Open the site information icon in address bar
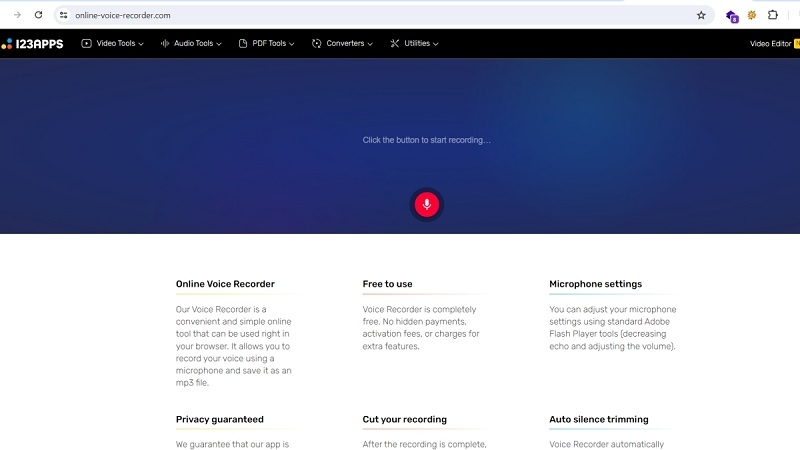The image size is (800, 450). tap(63, 15)
